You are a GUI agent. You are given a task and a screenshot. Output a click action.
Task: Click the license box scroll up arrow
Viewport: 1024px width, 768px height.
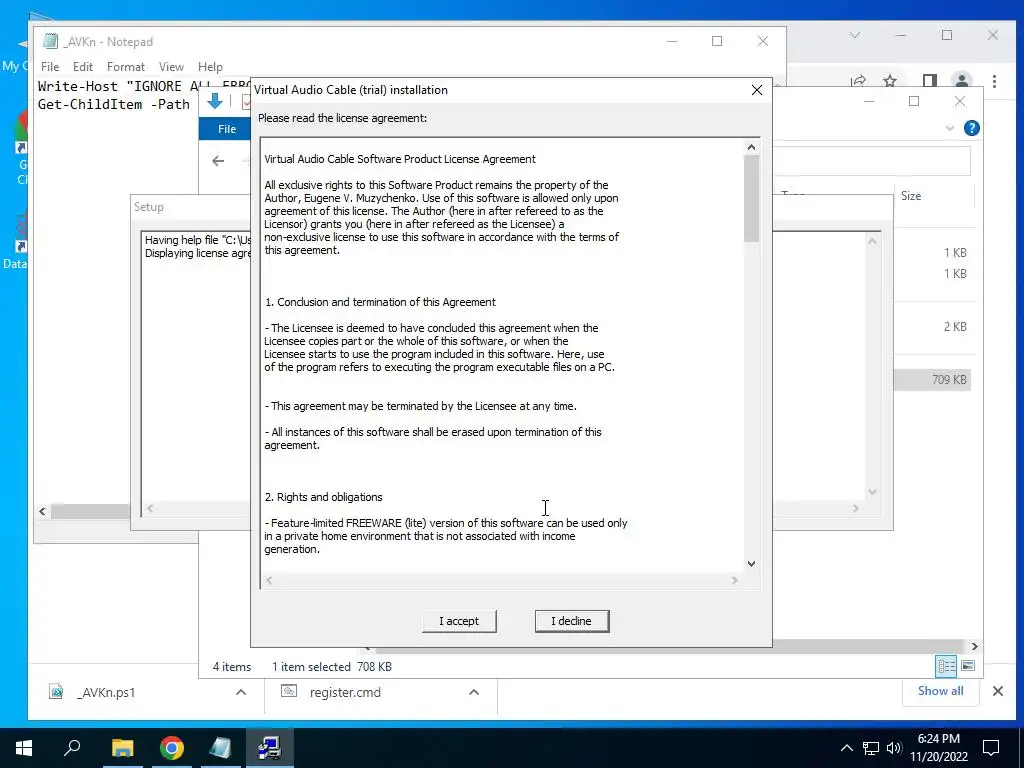(x=751, y=148)
